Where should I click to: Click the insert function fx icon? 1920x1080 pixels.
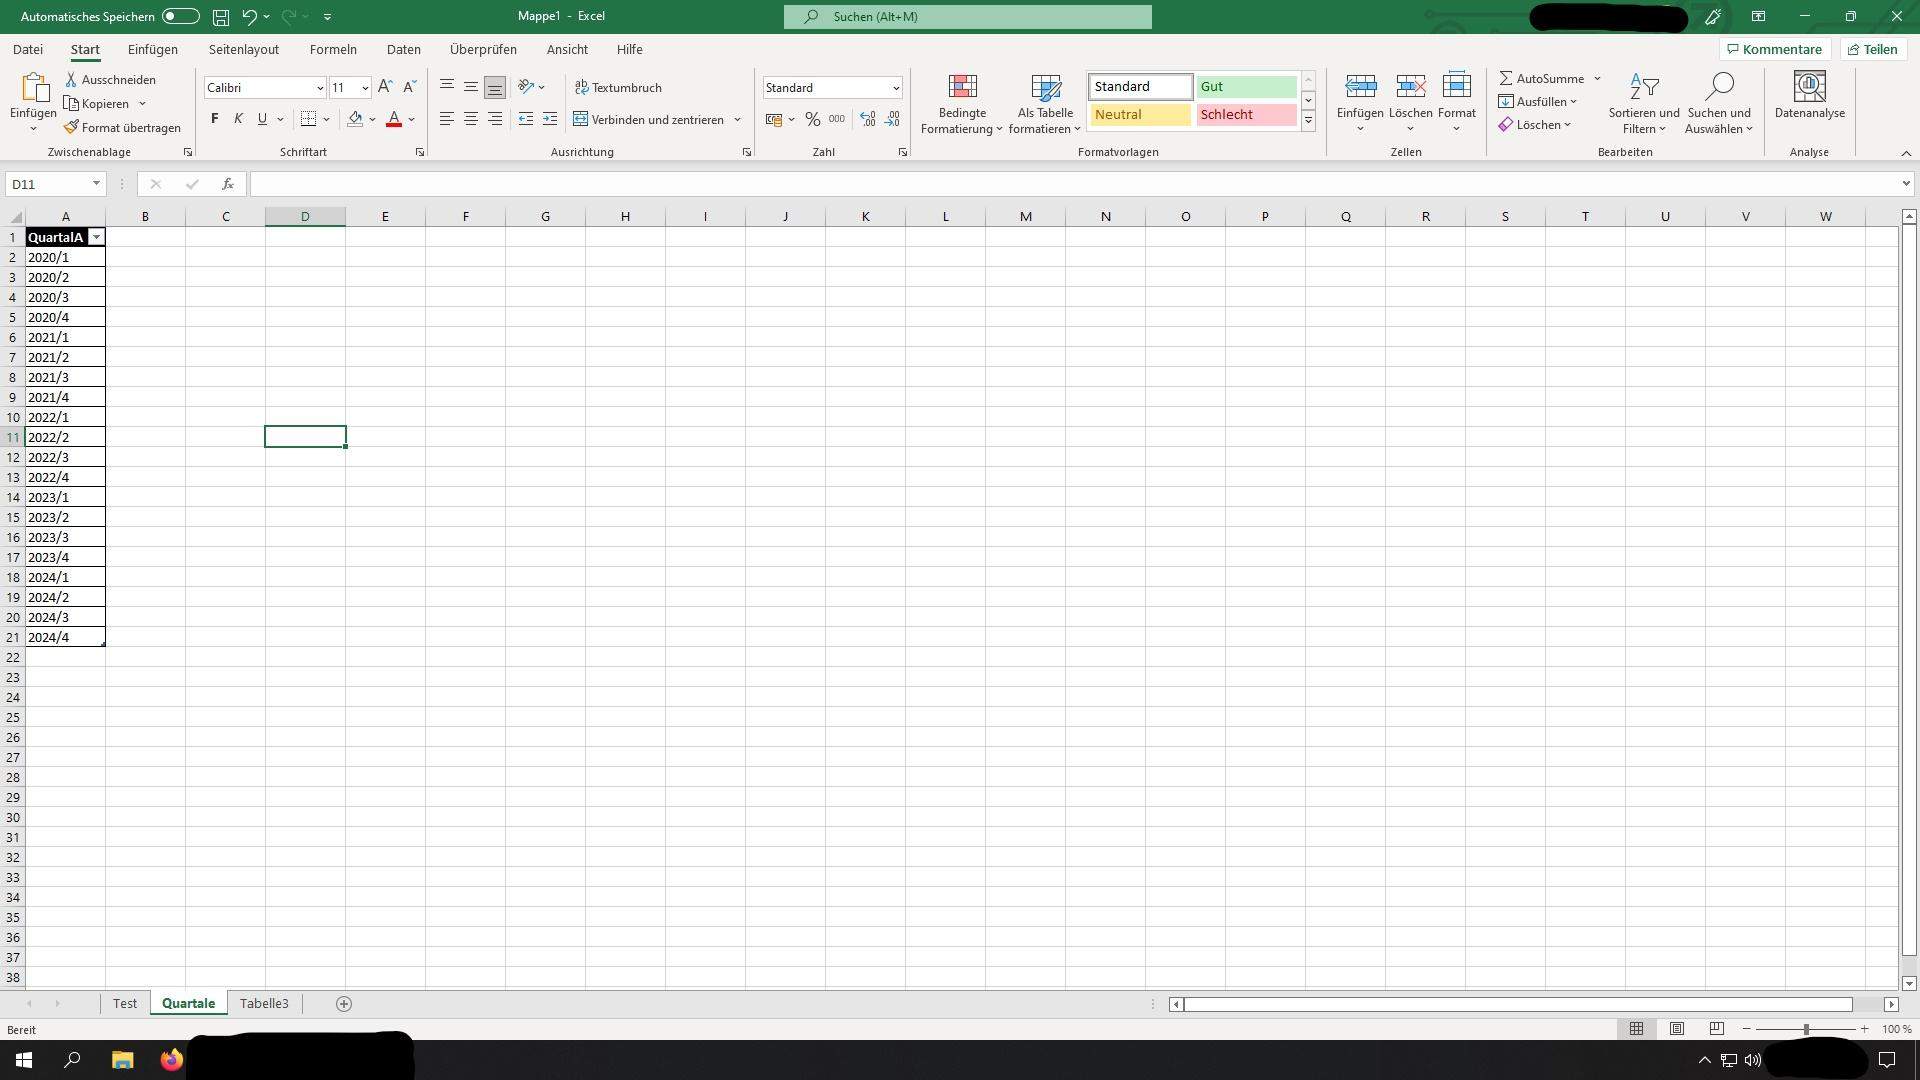click(228, 184)
